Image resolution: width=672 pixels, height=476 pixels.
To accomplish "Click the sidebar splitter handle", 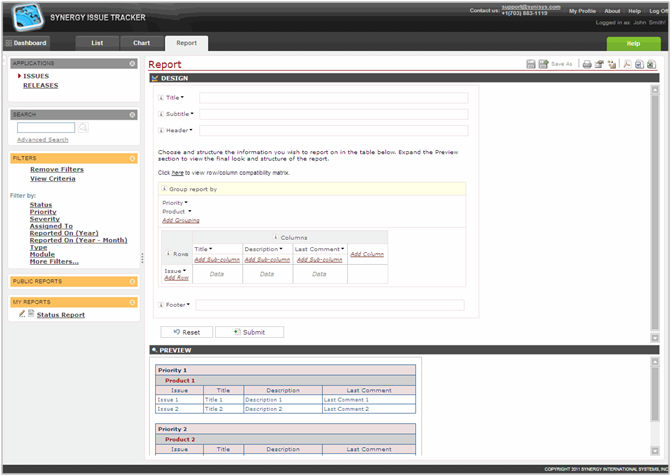I will tap(142, 257).
